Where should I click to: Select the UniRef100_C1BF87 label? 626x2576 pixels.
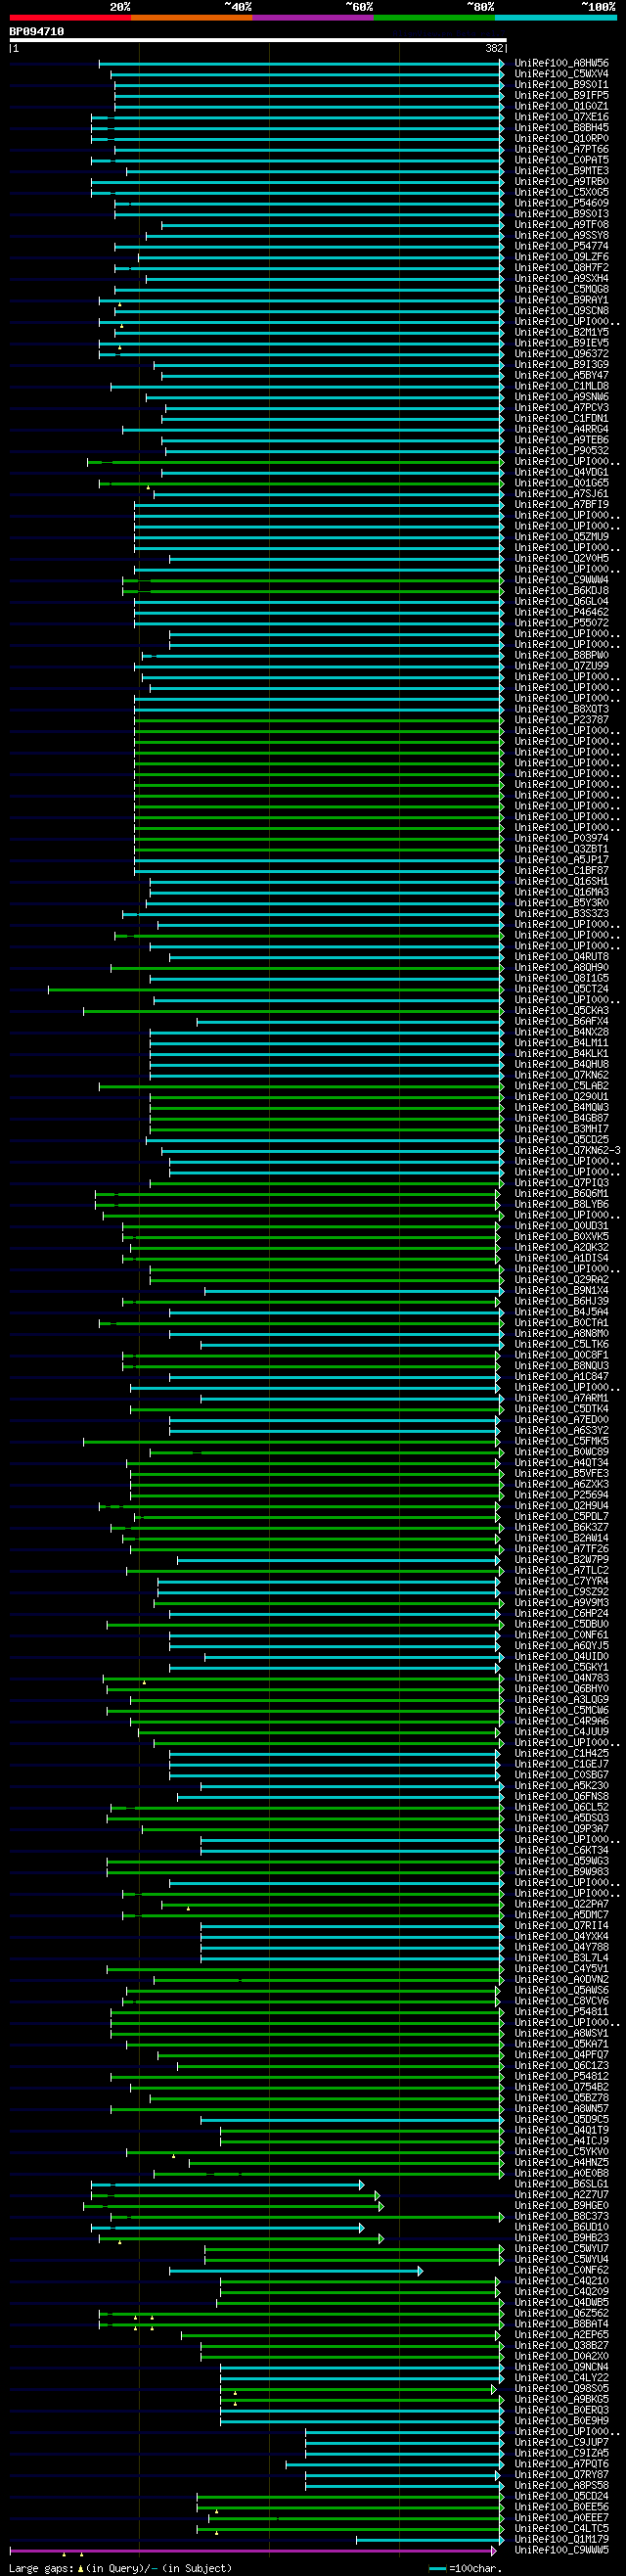click(x=561, y=871)
